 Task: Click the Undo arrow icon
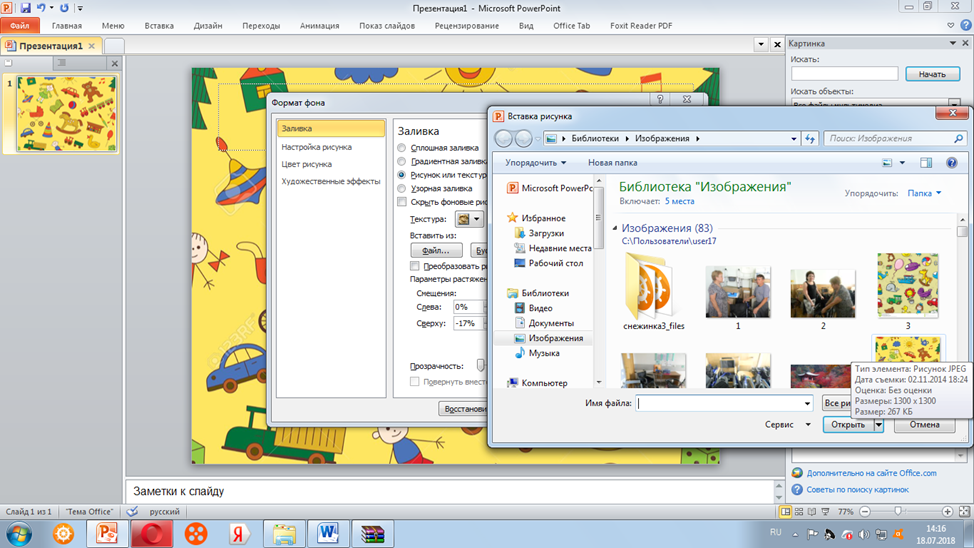point(41,7)
